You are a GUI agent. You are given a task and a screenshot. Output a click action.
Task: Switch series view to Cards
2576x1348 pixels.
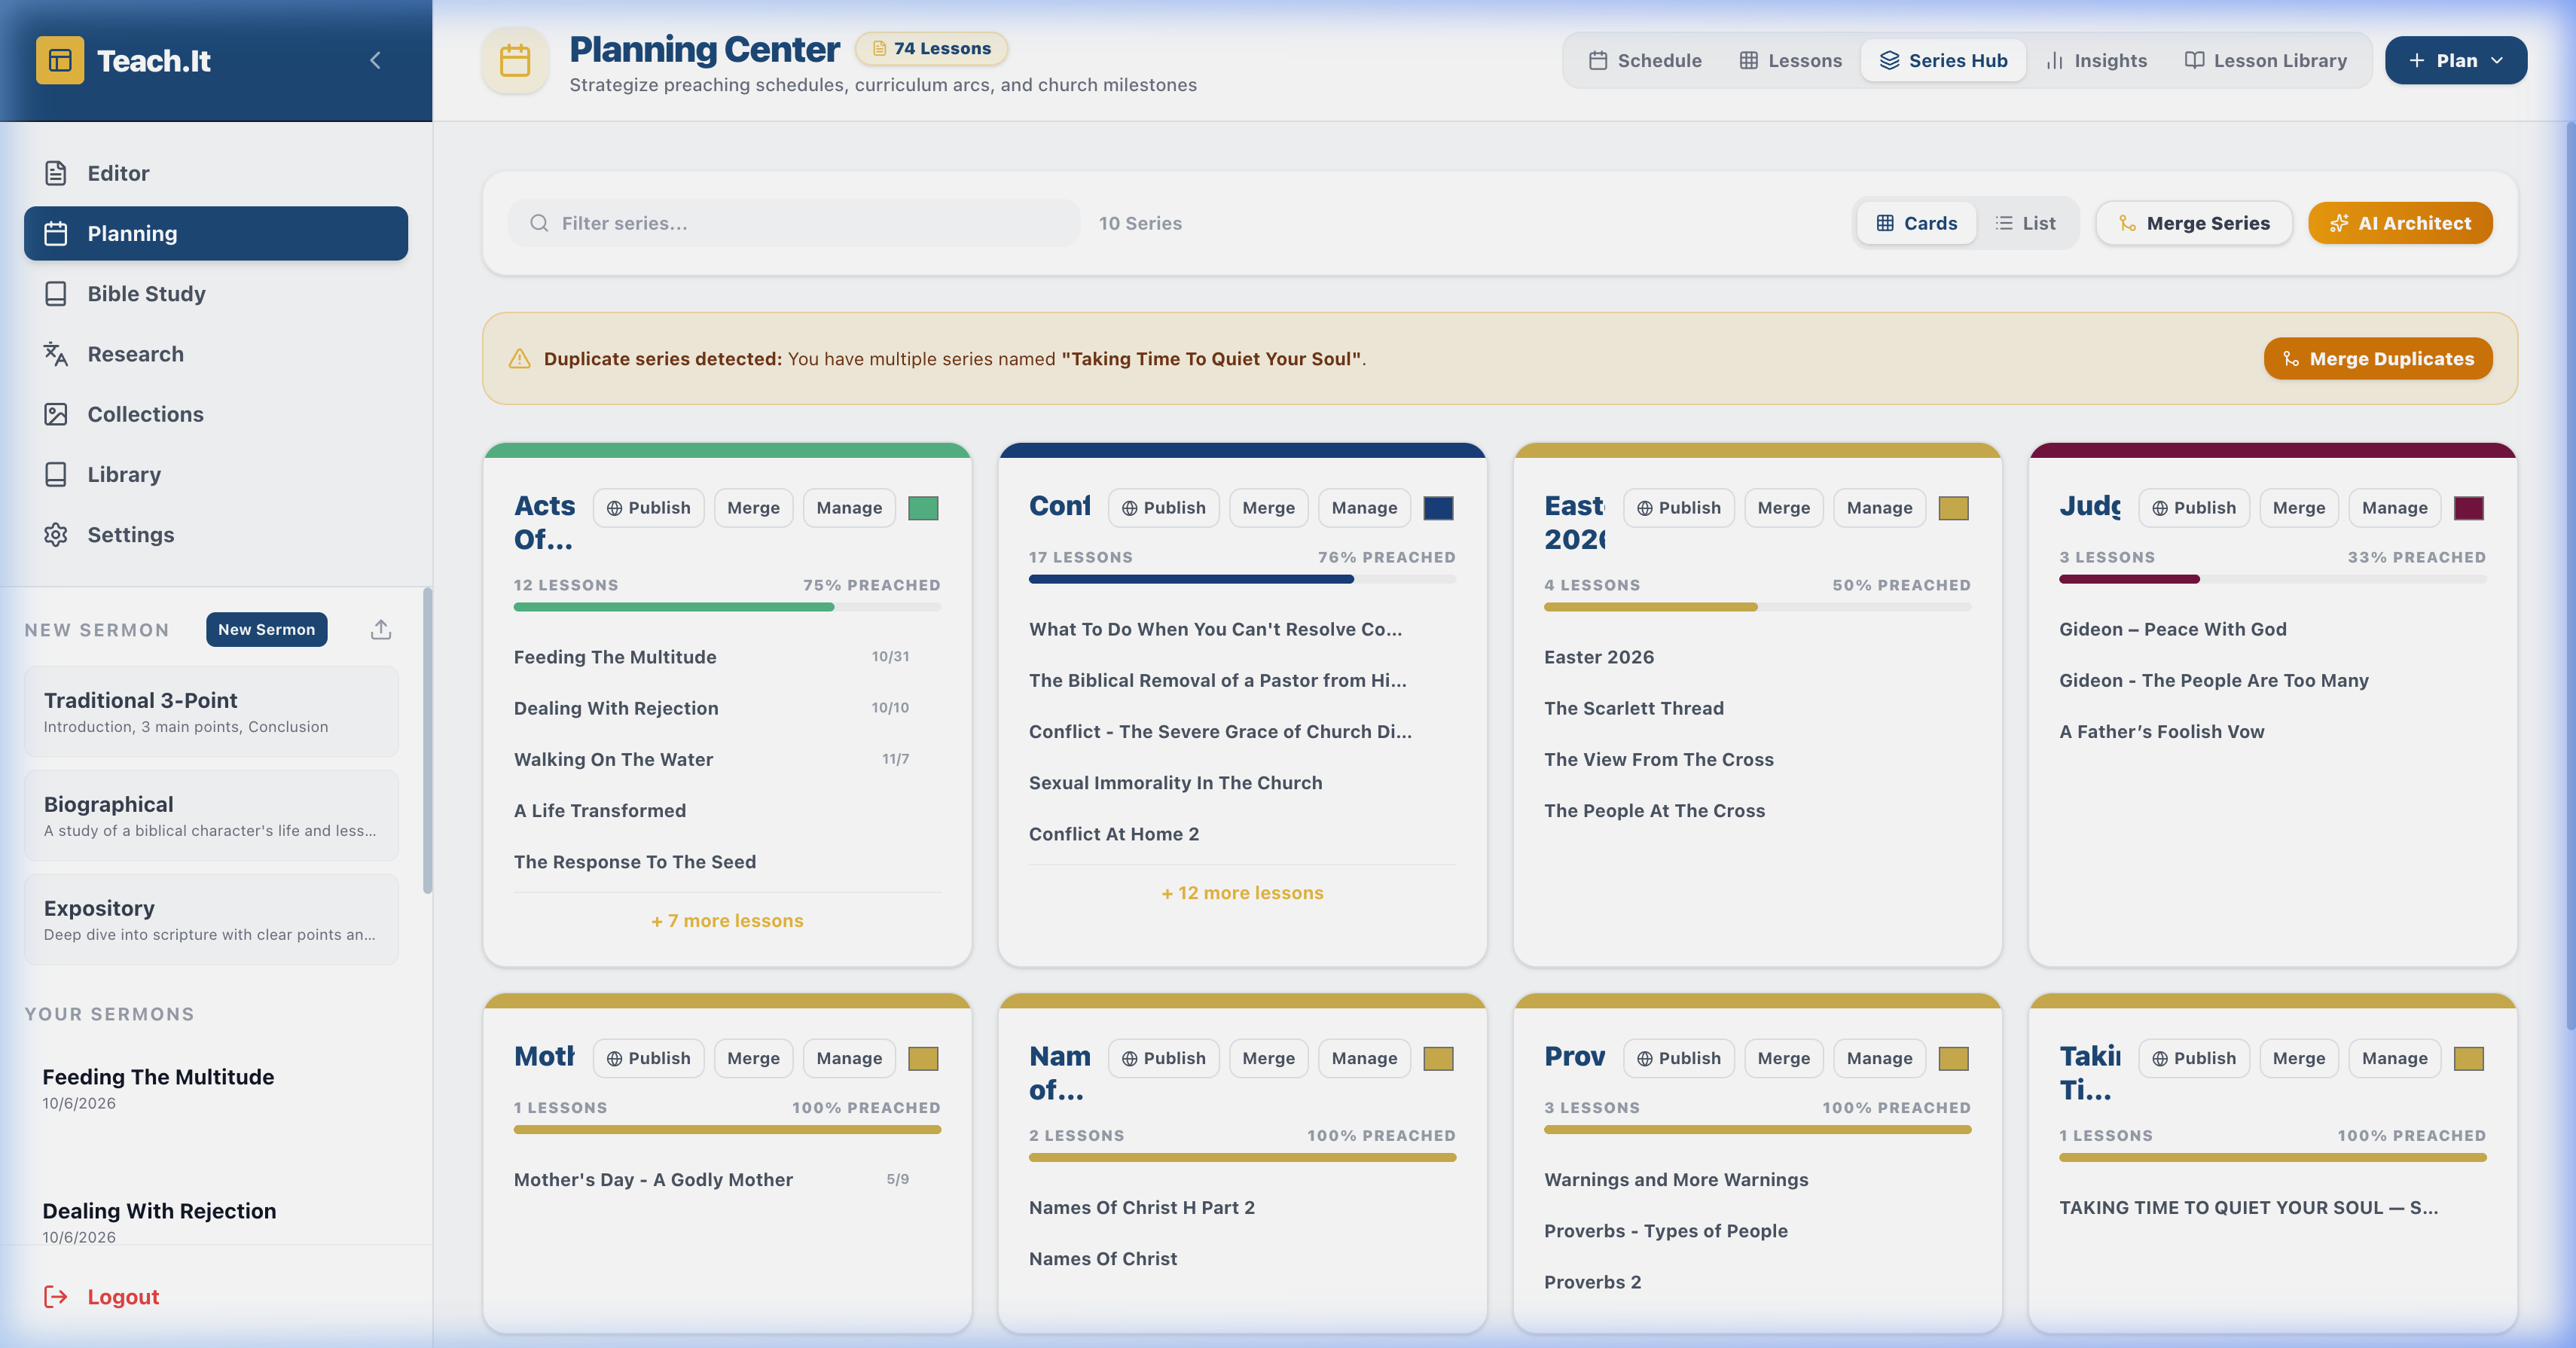pos(1917,223)
